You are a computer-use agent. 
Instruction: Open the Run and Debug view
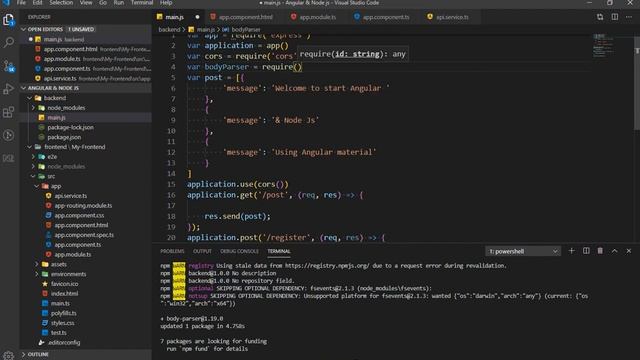(9, 89)
